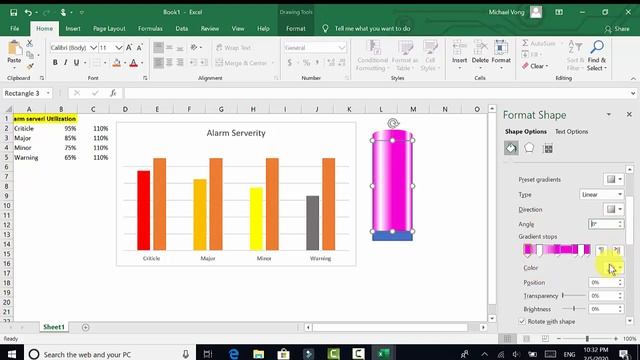The image size is (640, 360).
Task: Open gradient Direction dropdown
Action: pyautogui.click(x=613, y=209)
